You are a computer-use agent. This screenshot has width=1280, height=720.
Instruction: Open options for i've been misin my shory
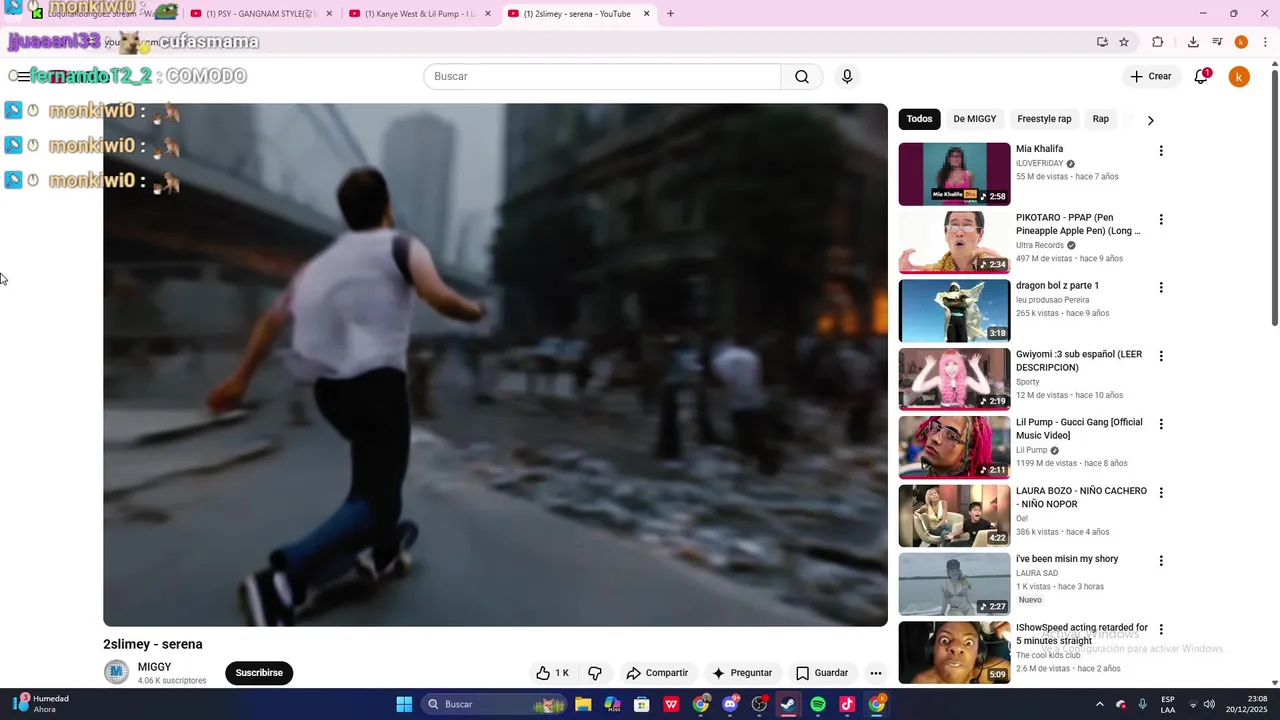point(1161,561)
